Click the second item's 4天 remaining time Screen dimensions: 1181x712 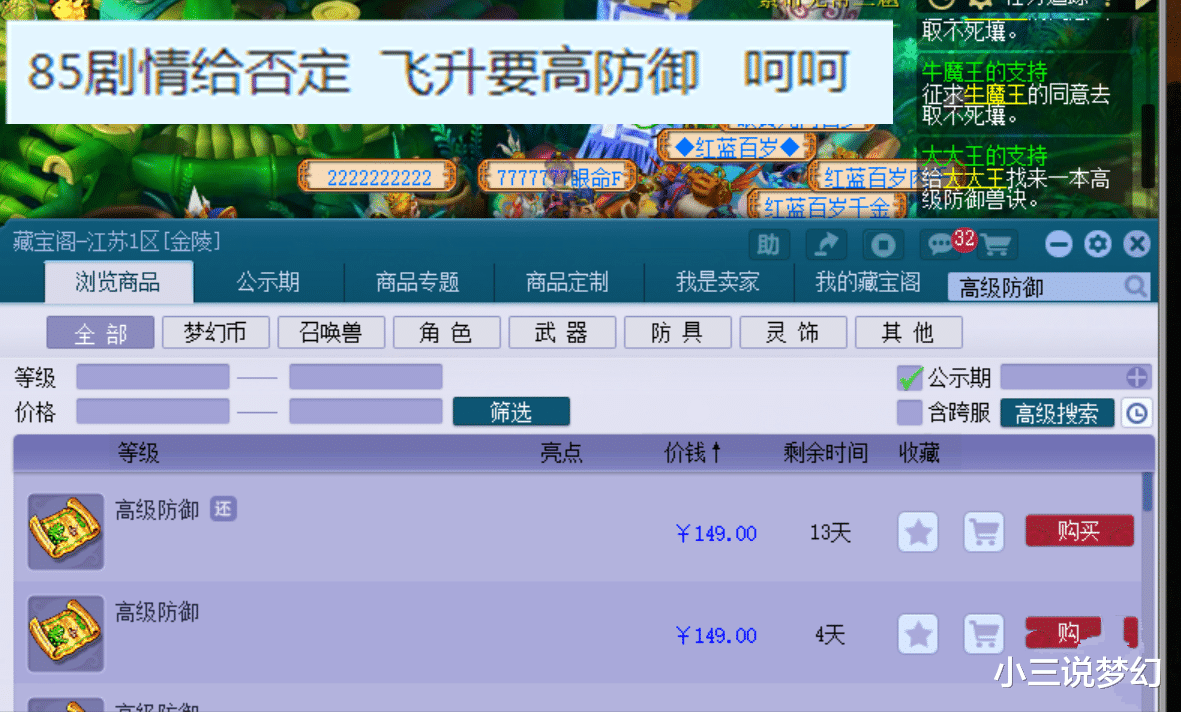tap(830, 635)
